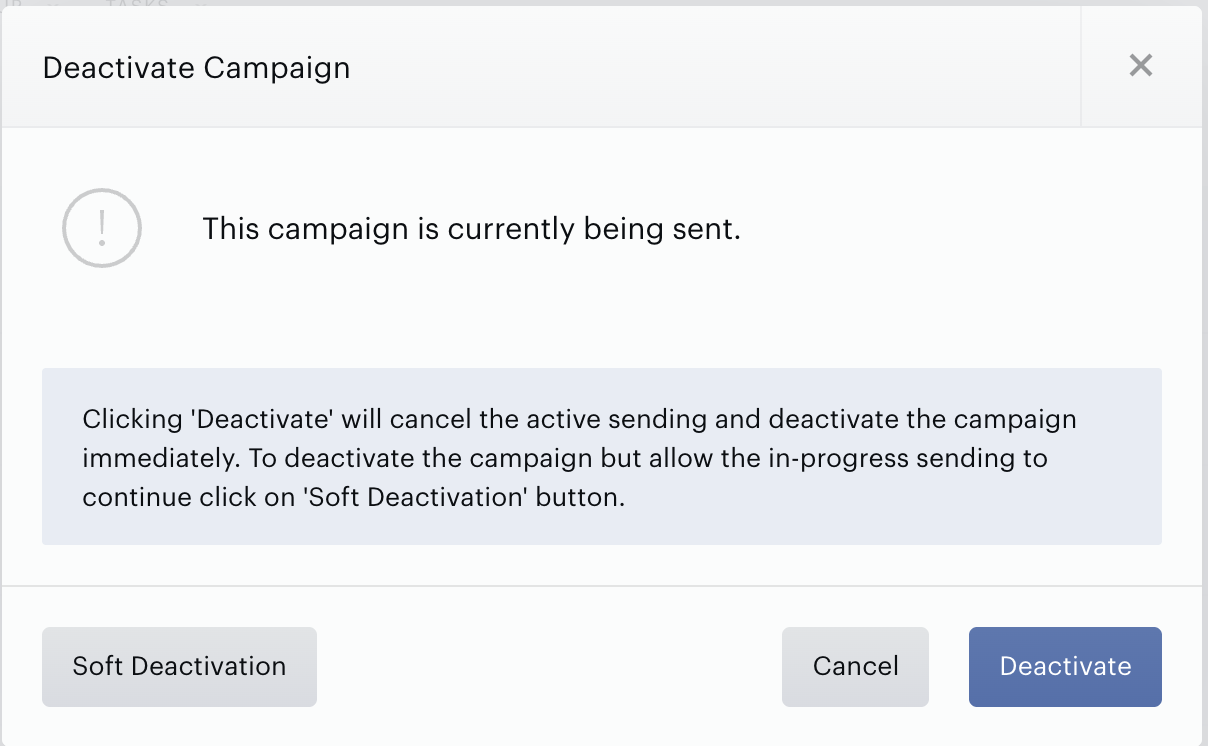Viewport: 1208px width, 746px height.
Task: Close the Deactivate Campaign dialog with X
Action: [1141, 66]
